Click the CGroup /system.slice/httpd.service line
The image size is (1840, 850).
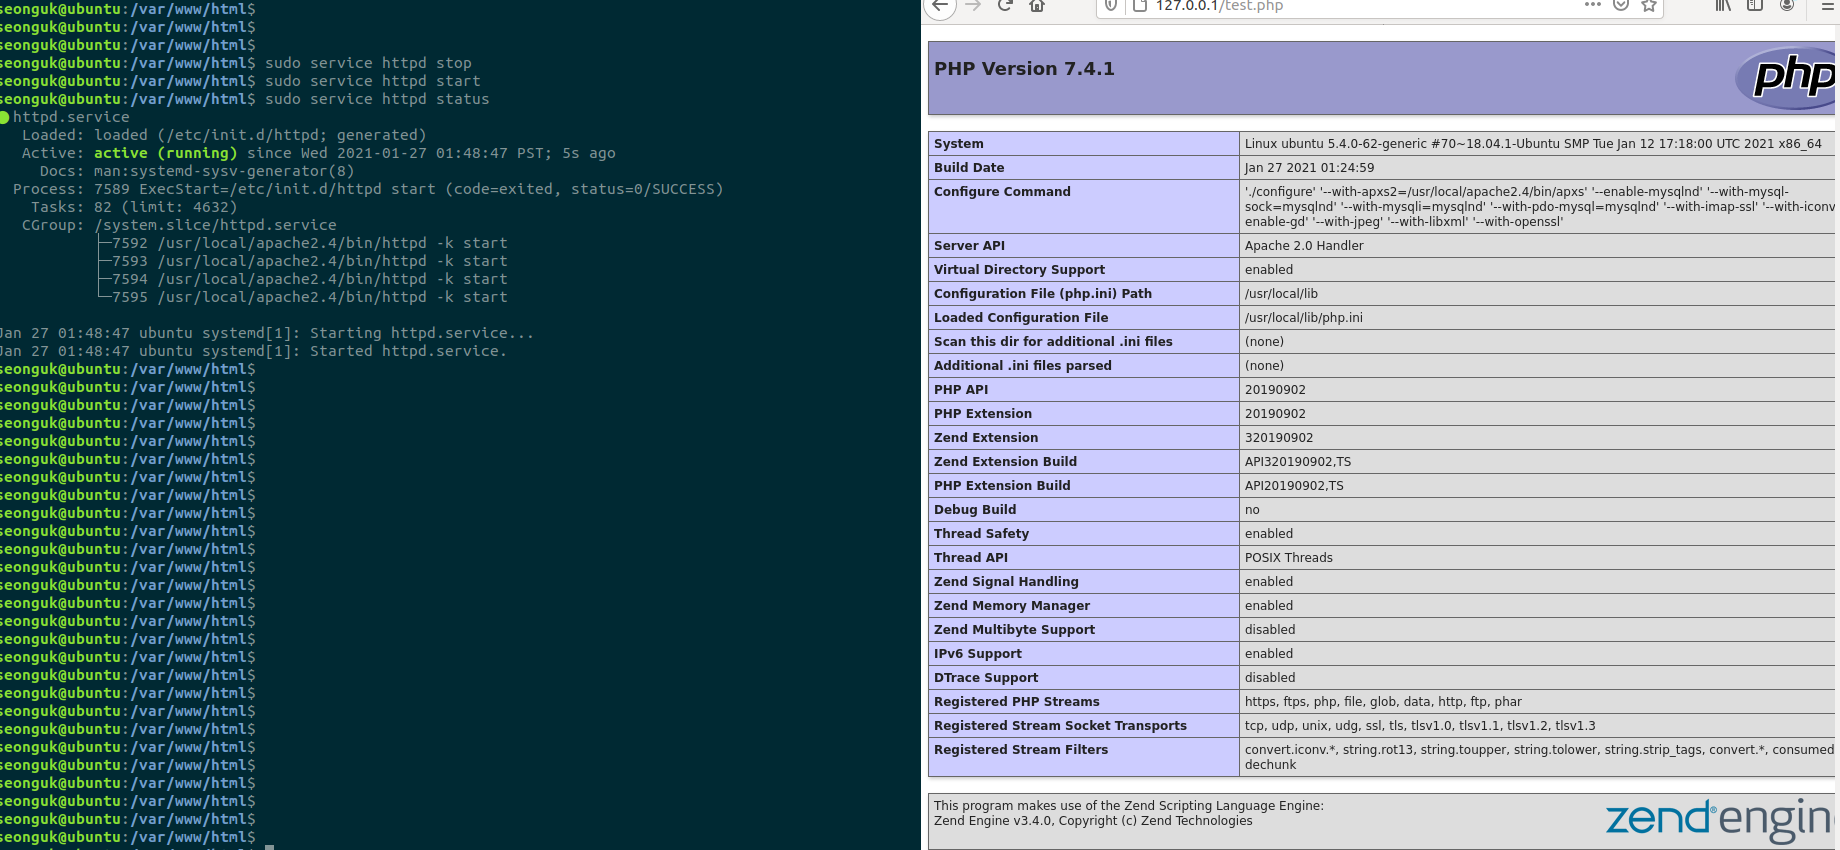(x=179, y=225)
